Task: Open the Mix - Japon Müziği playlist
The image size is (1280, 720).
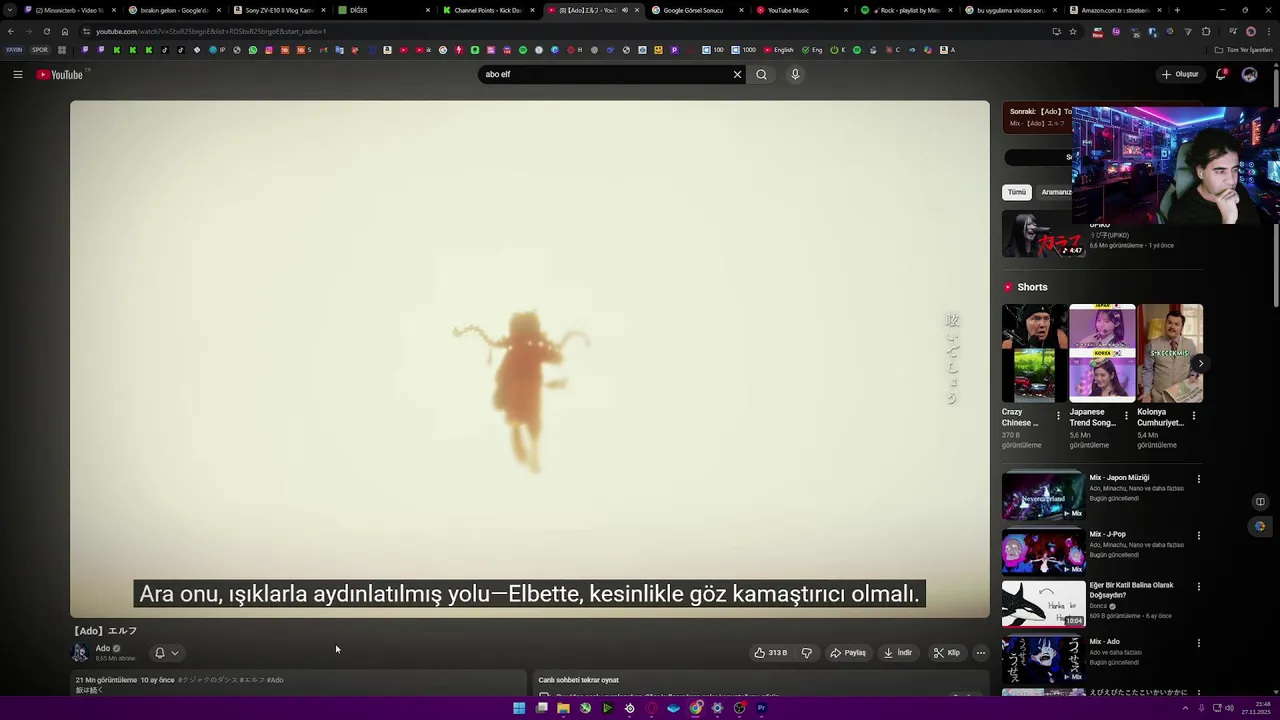Action: coord(1043,495)
